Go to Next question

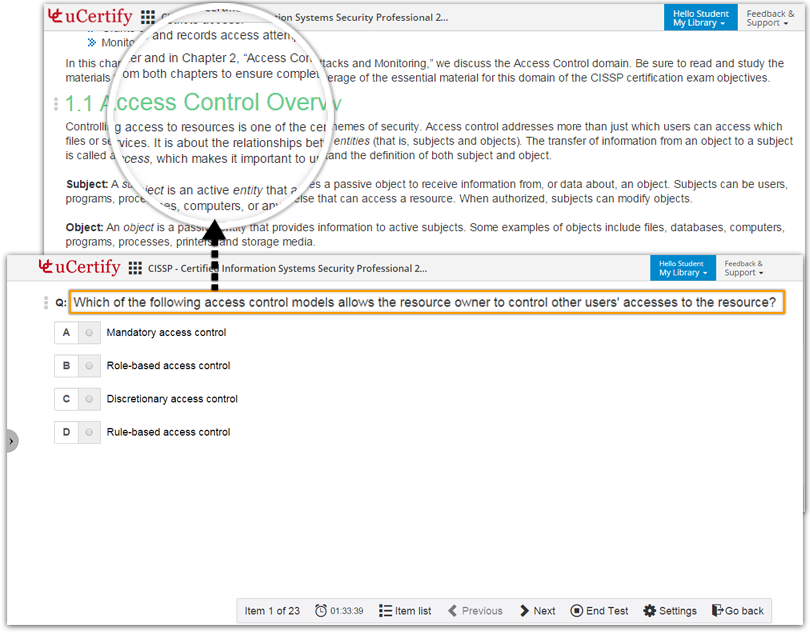pyautogui.click(x=538, y=611)
